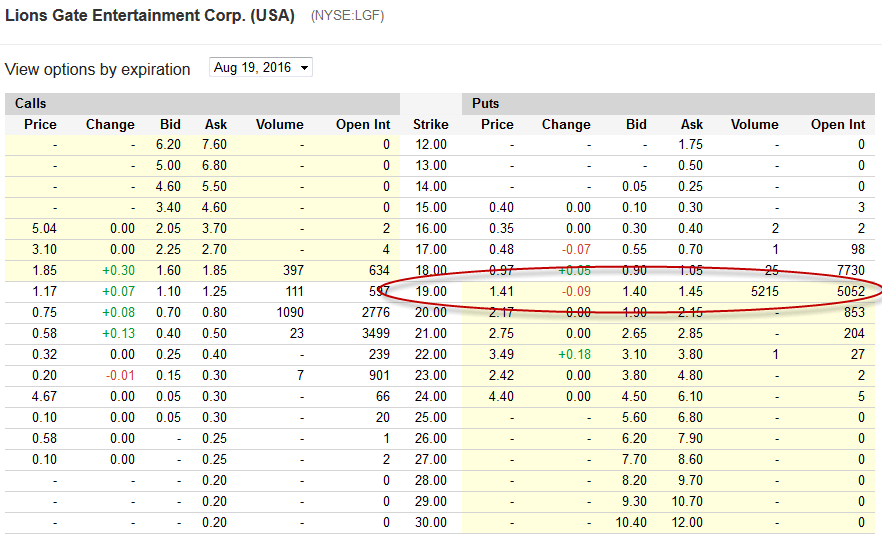Click call volume 1090
This screenshot has height=542, width=882.
point(290,313)
